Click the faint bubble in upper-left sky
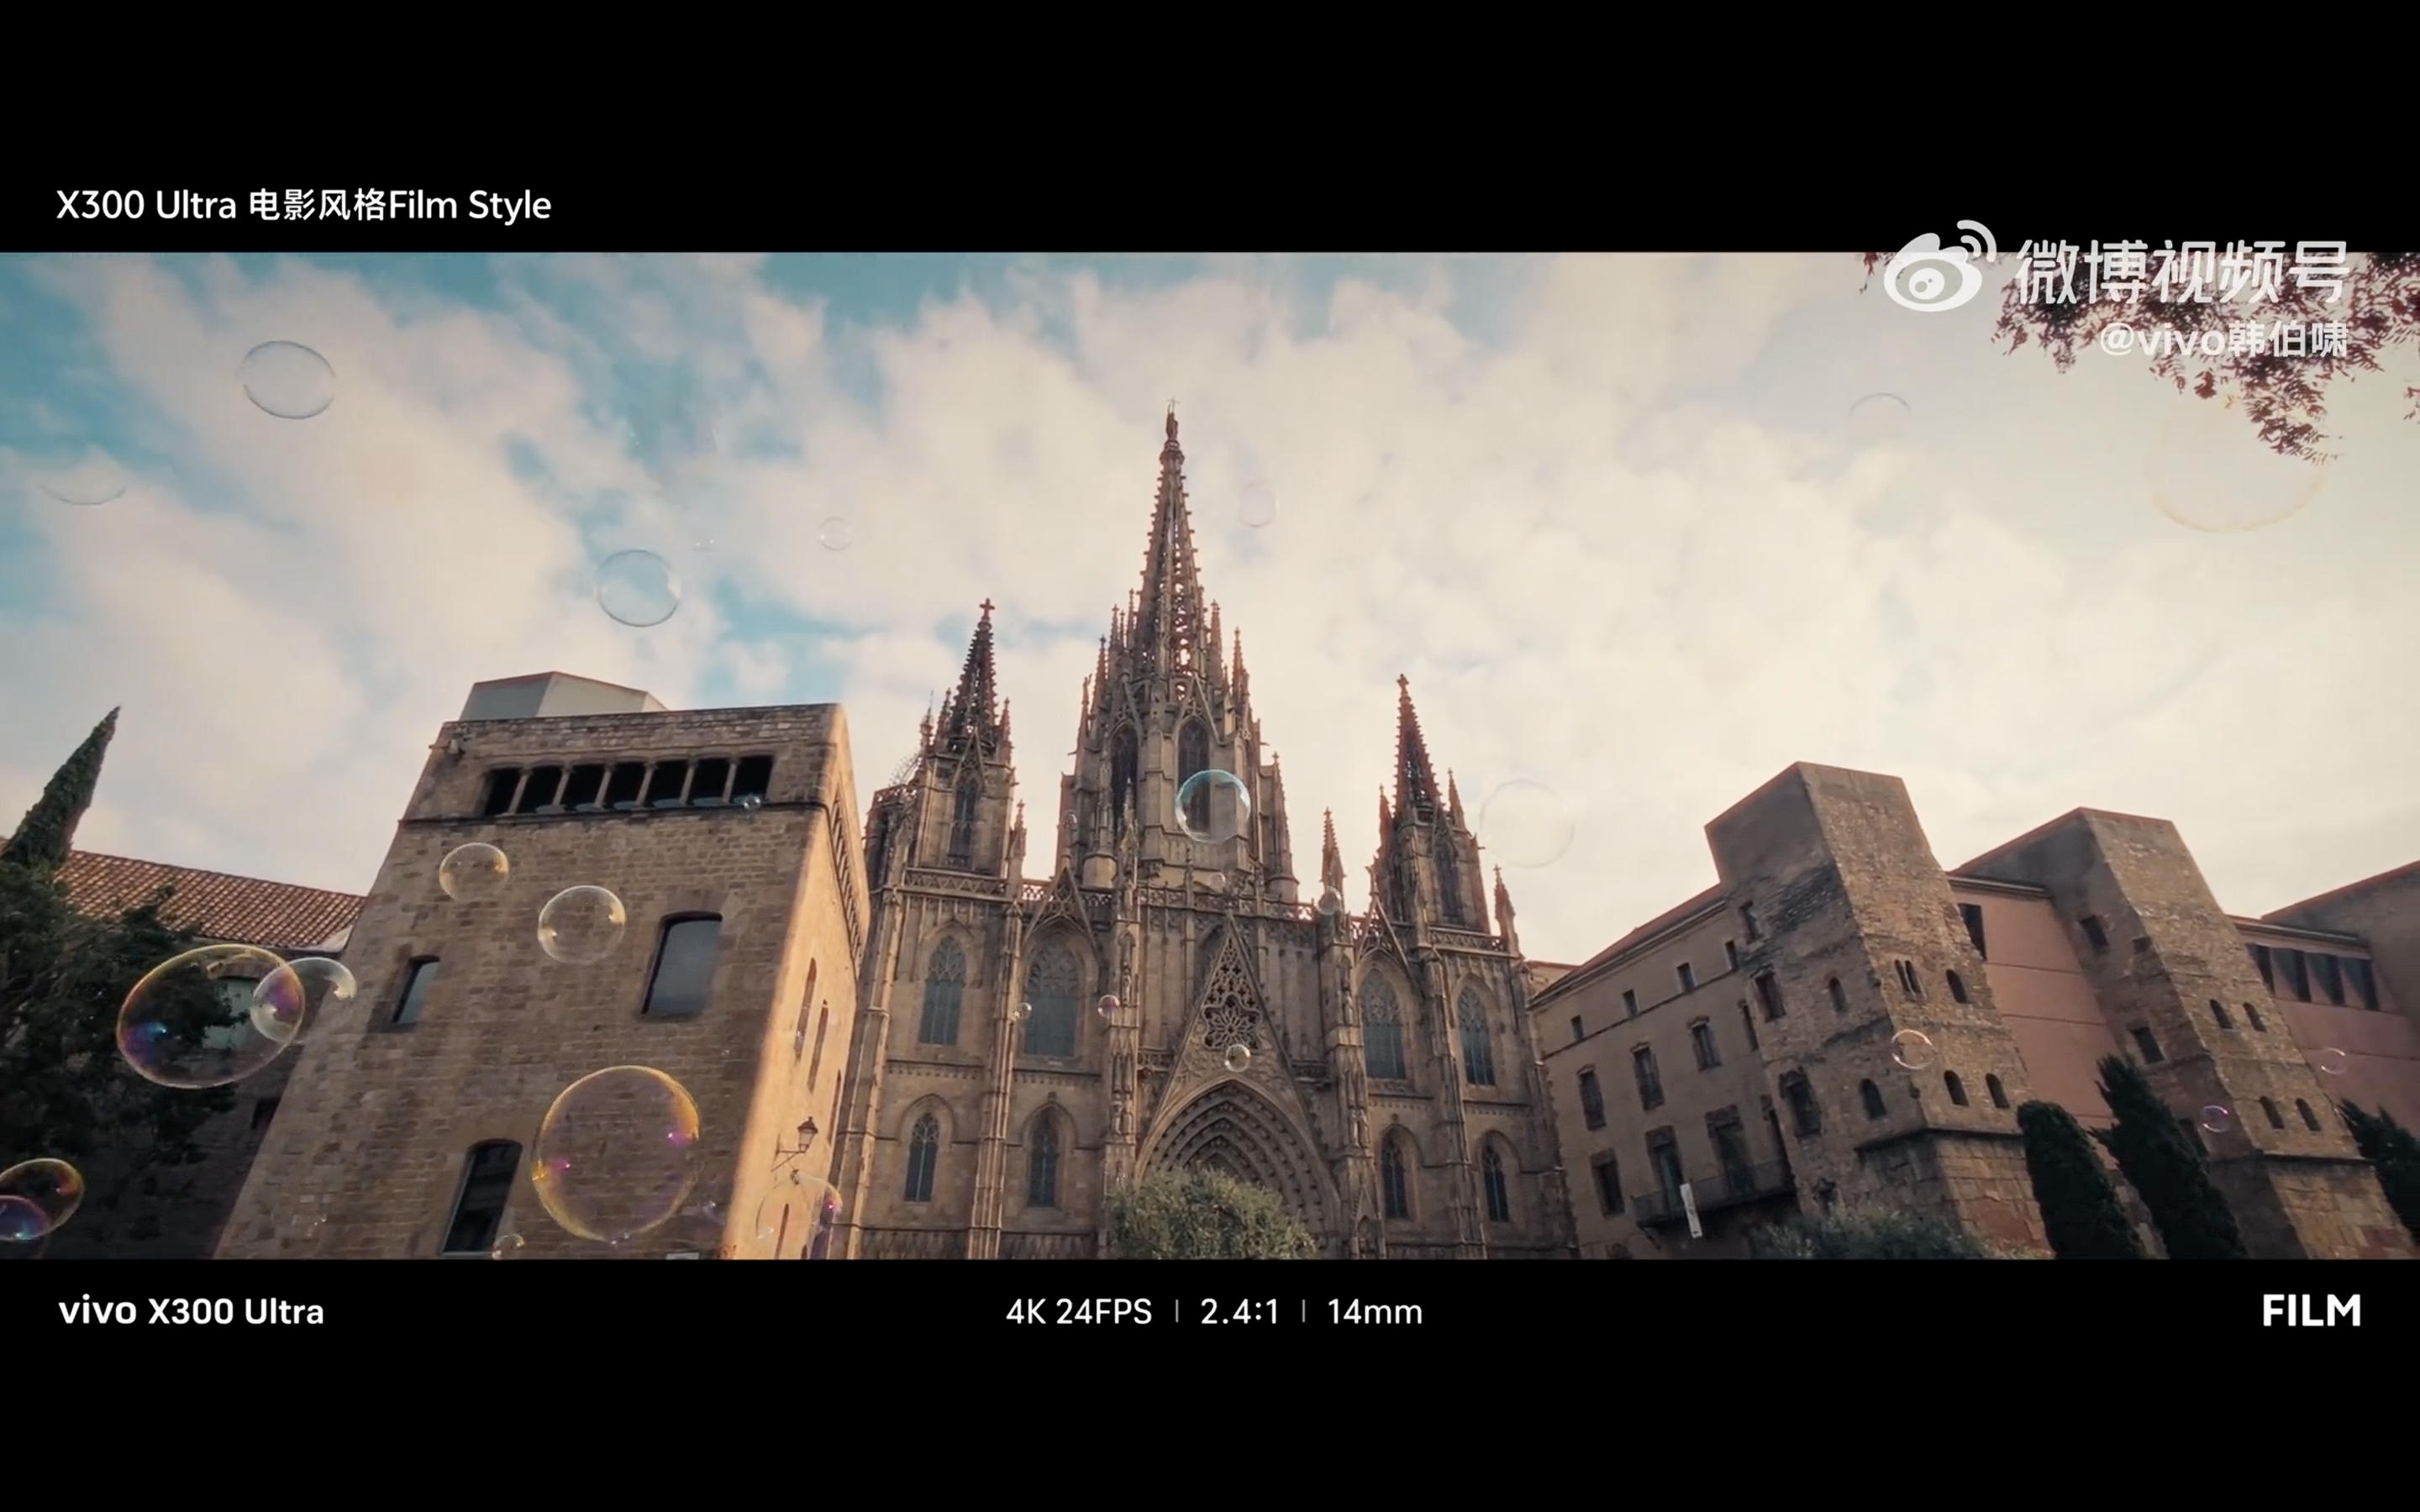The width and height of the screenshot is (2420, 1512). (287, 379)
